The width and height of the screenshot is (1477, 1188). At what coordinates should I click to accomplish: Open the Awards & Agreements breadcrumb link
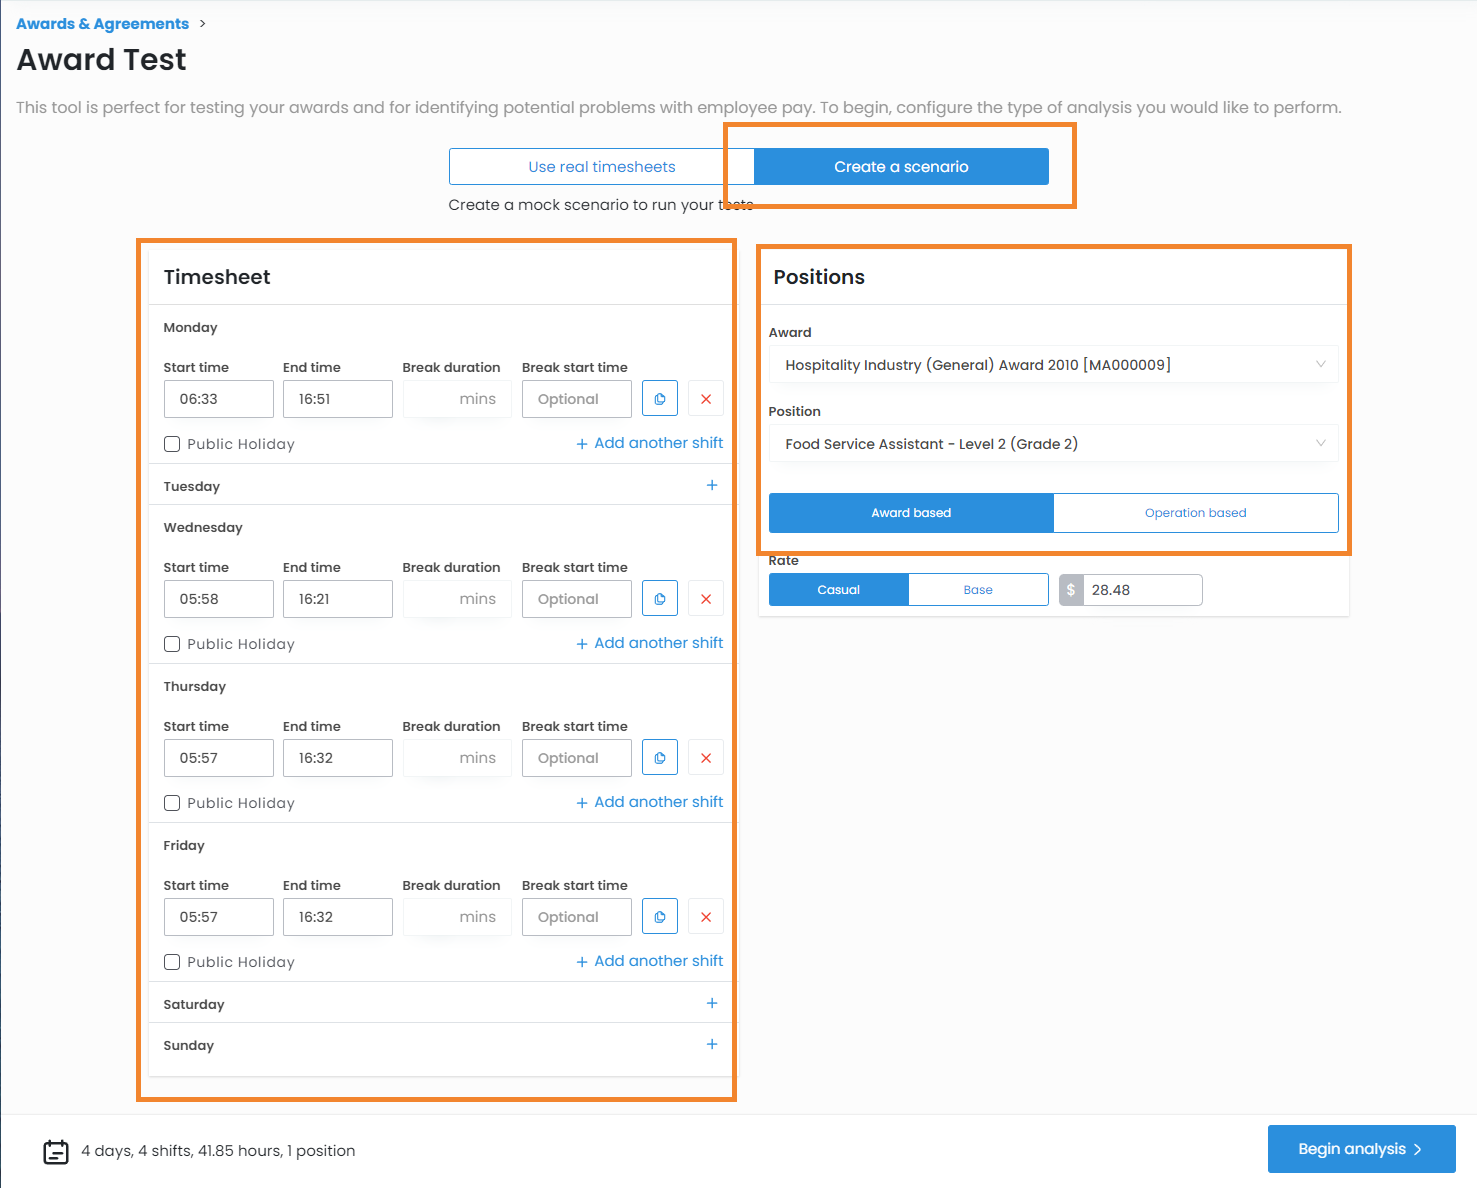(102, 24)
